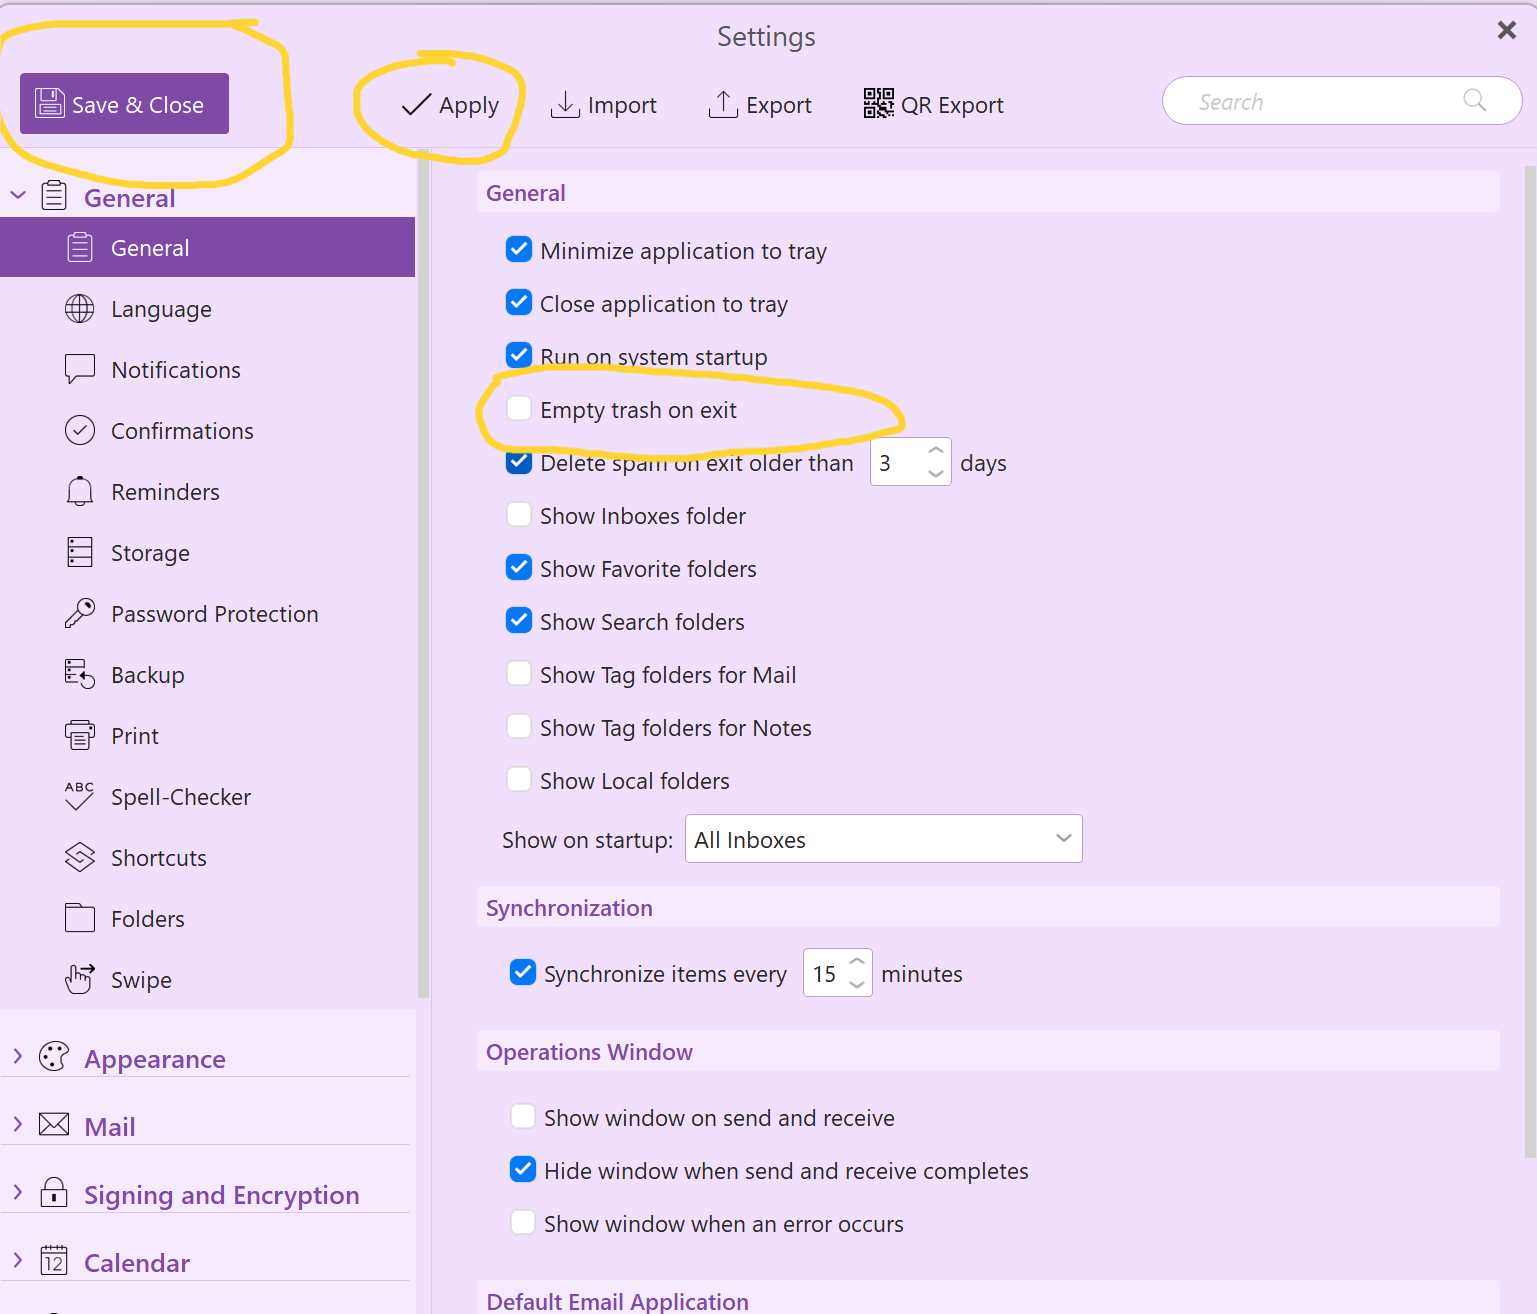Enable Show Tag folders for Mail
Screen dimensions: 1537x1314
[x=519, y=673]
